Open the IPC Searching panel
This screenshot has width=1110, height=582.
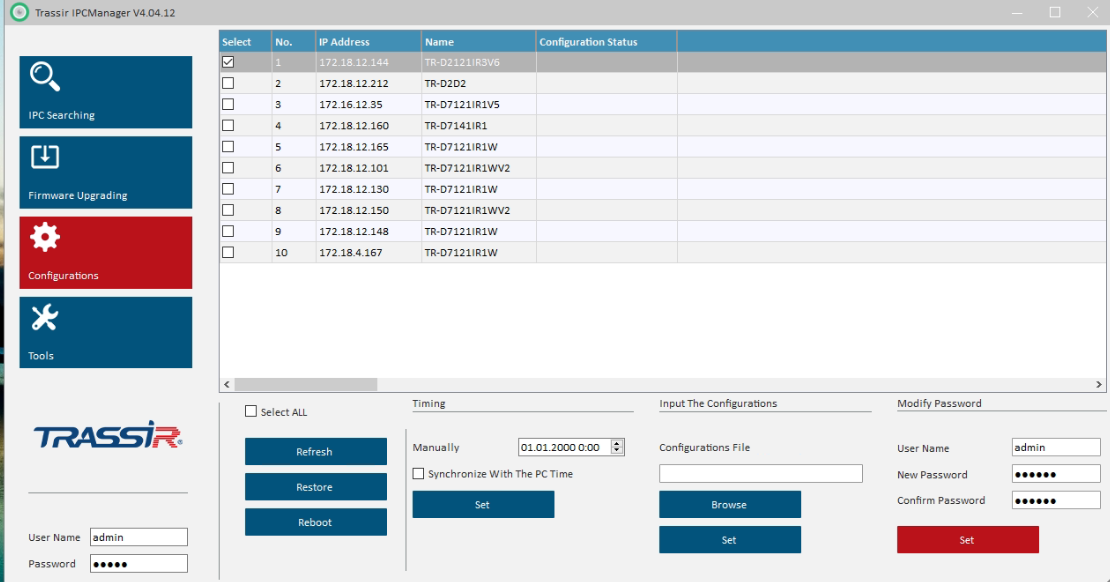click(105, 92)
